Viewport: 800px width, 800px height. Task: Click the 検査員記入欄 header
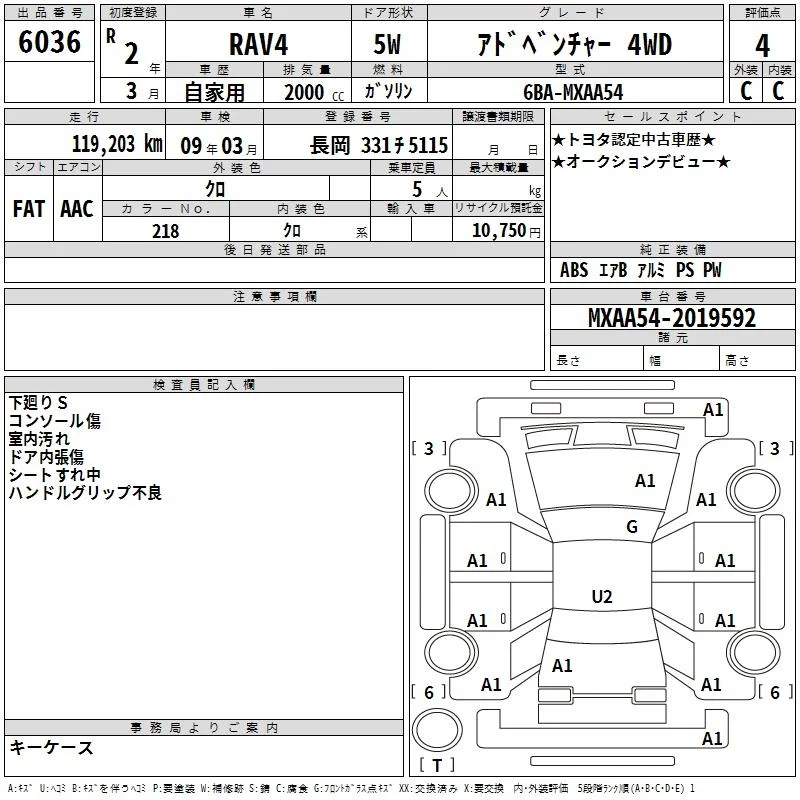204,385
